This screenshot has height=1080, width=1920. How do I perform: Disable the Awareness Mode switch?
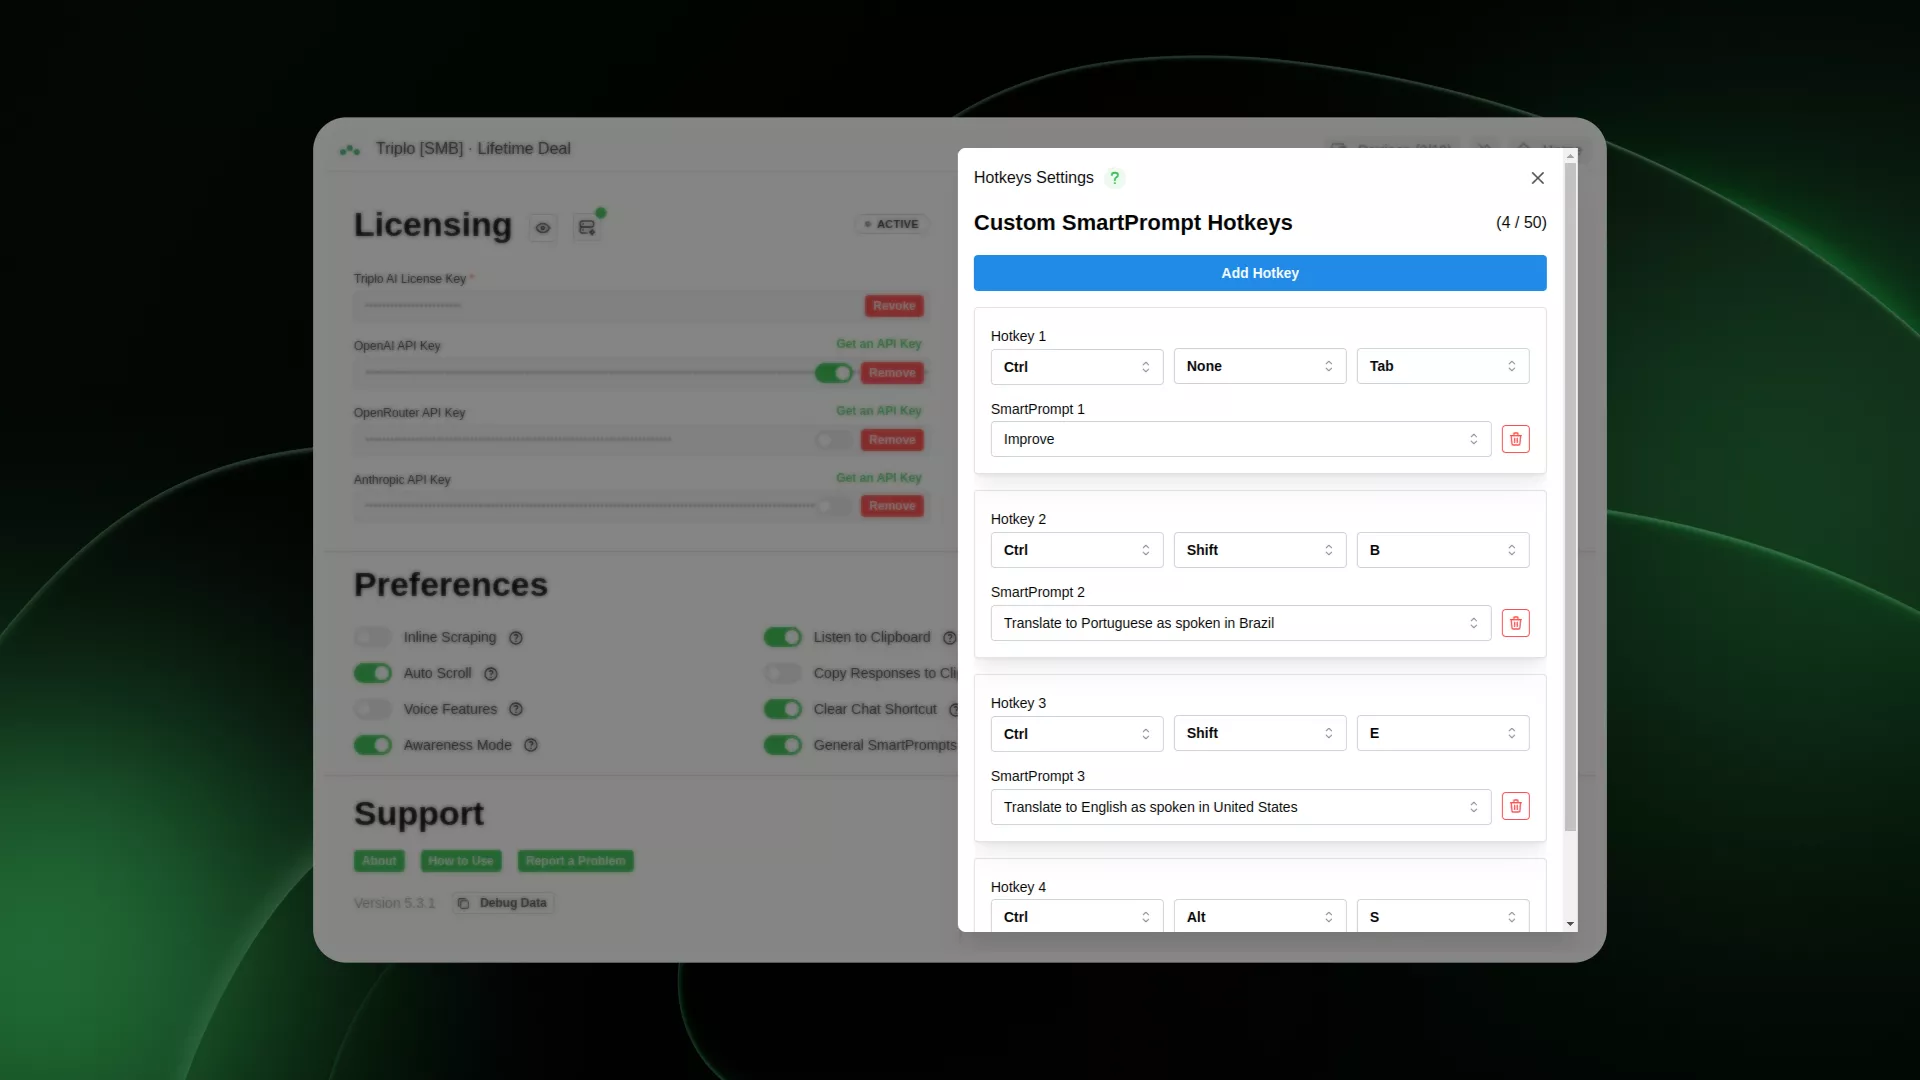coord(373,746)
